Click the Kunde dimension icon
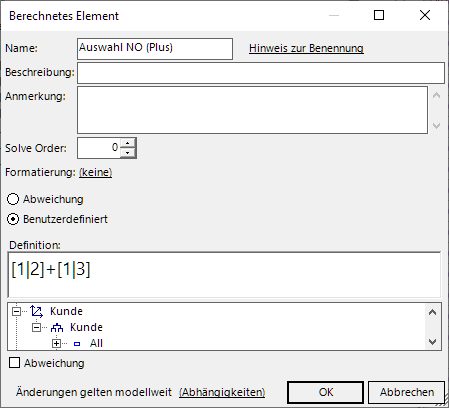Image resolution: width=449 pixels, height=408 pixels. [37, 311]
